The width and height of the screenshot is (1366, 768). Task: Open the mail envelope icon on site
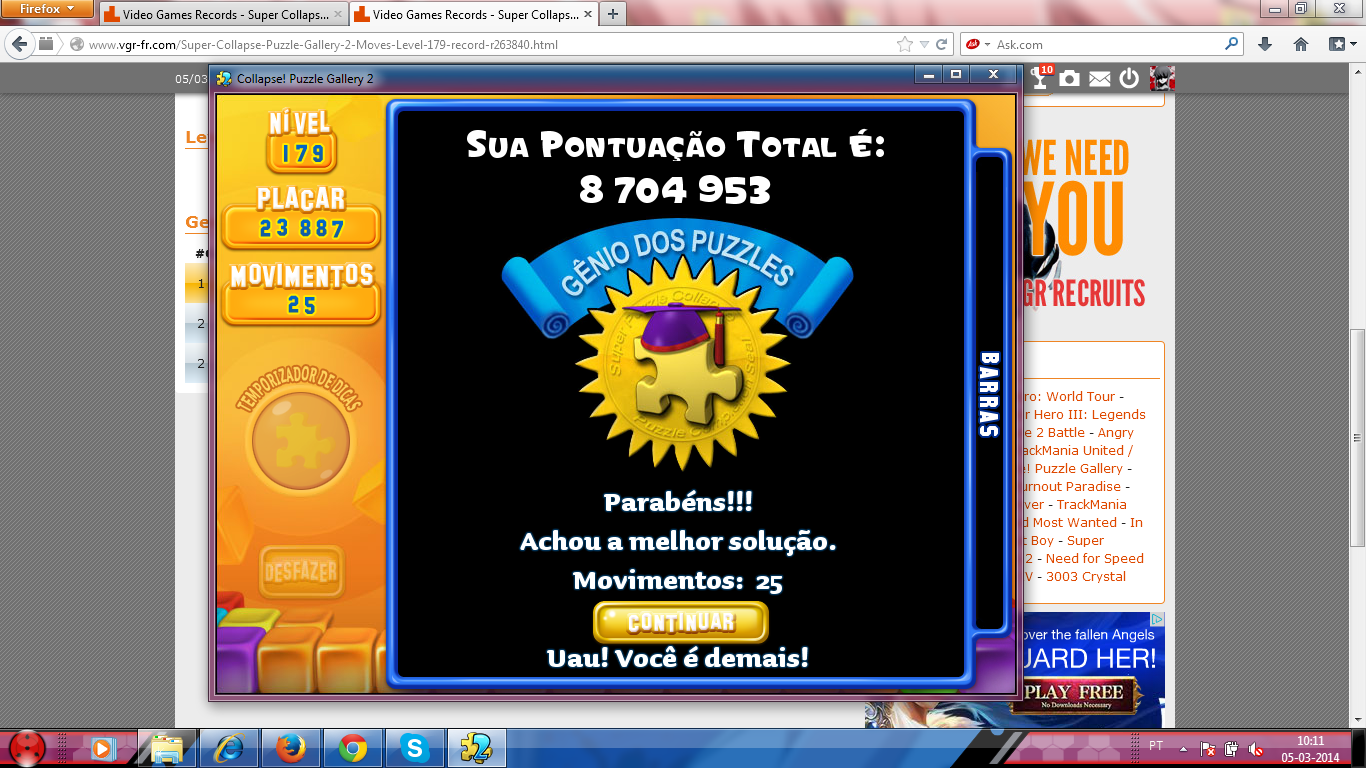pos(1100,78)
